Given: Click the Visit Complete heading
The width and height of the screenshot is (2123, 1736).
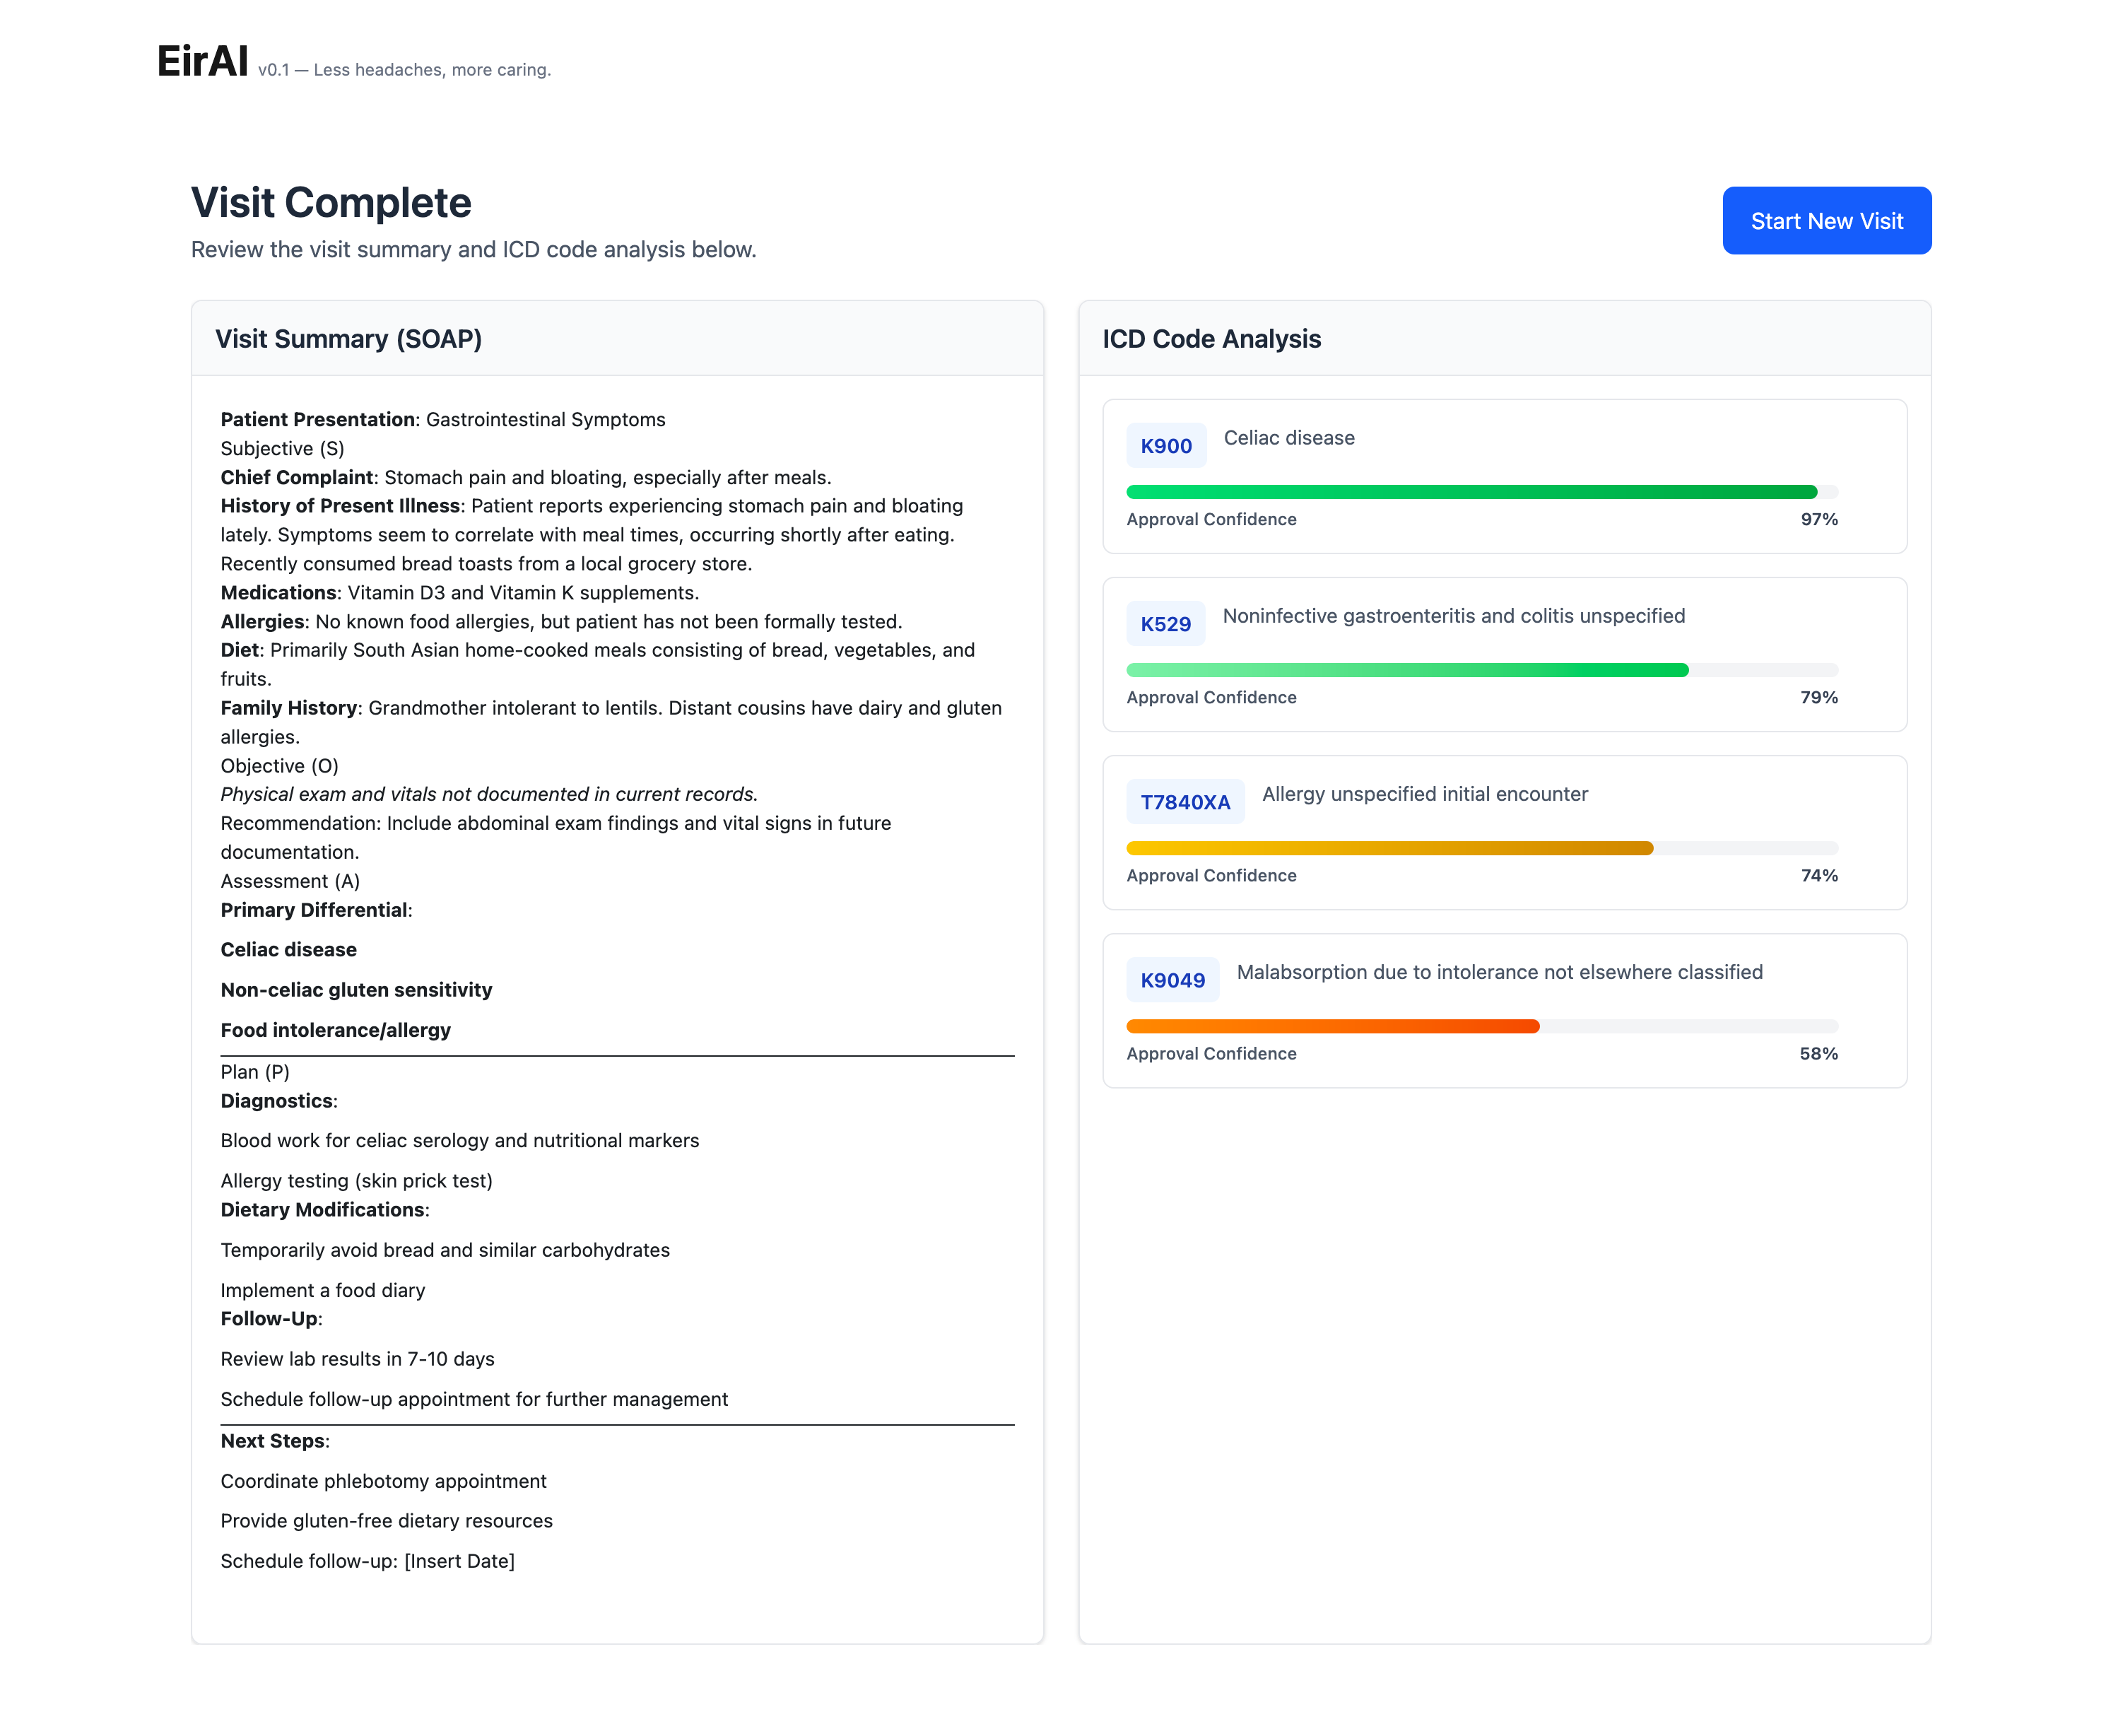Looking at the screenshot, I should 331,203.
